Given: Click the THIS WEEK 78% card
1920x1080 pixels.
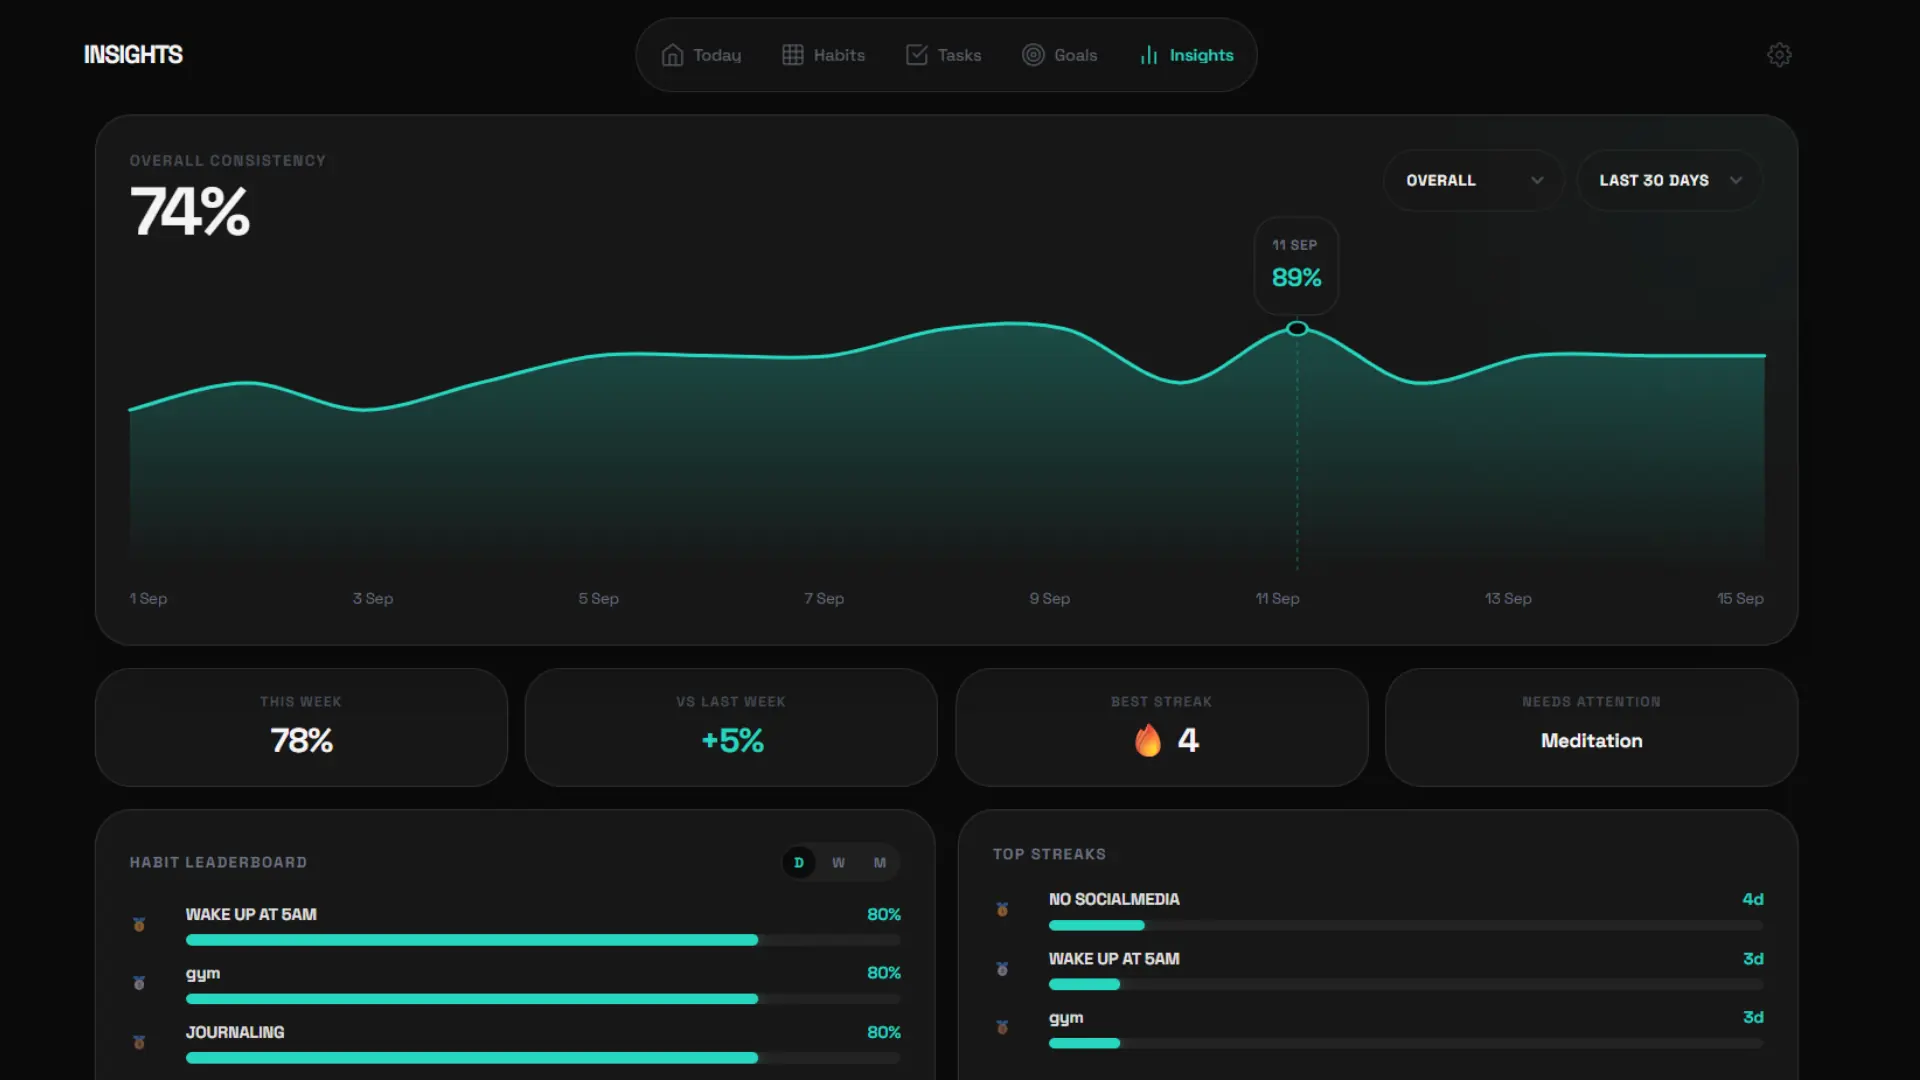Looking at the screenshot, I should click(301, 727).
